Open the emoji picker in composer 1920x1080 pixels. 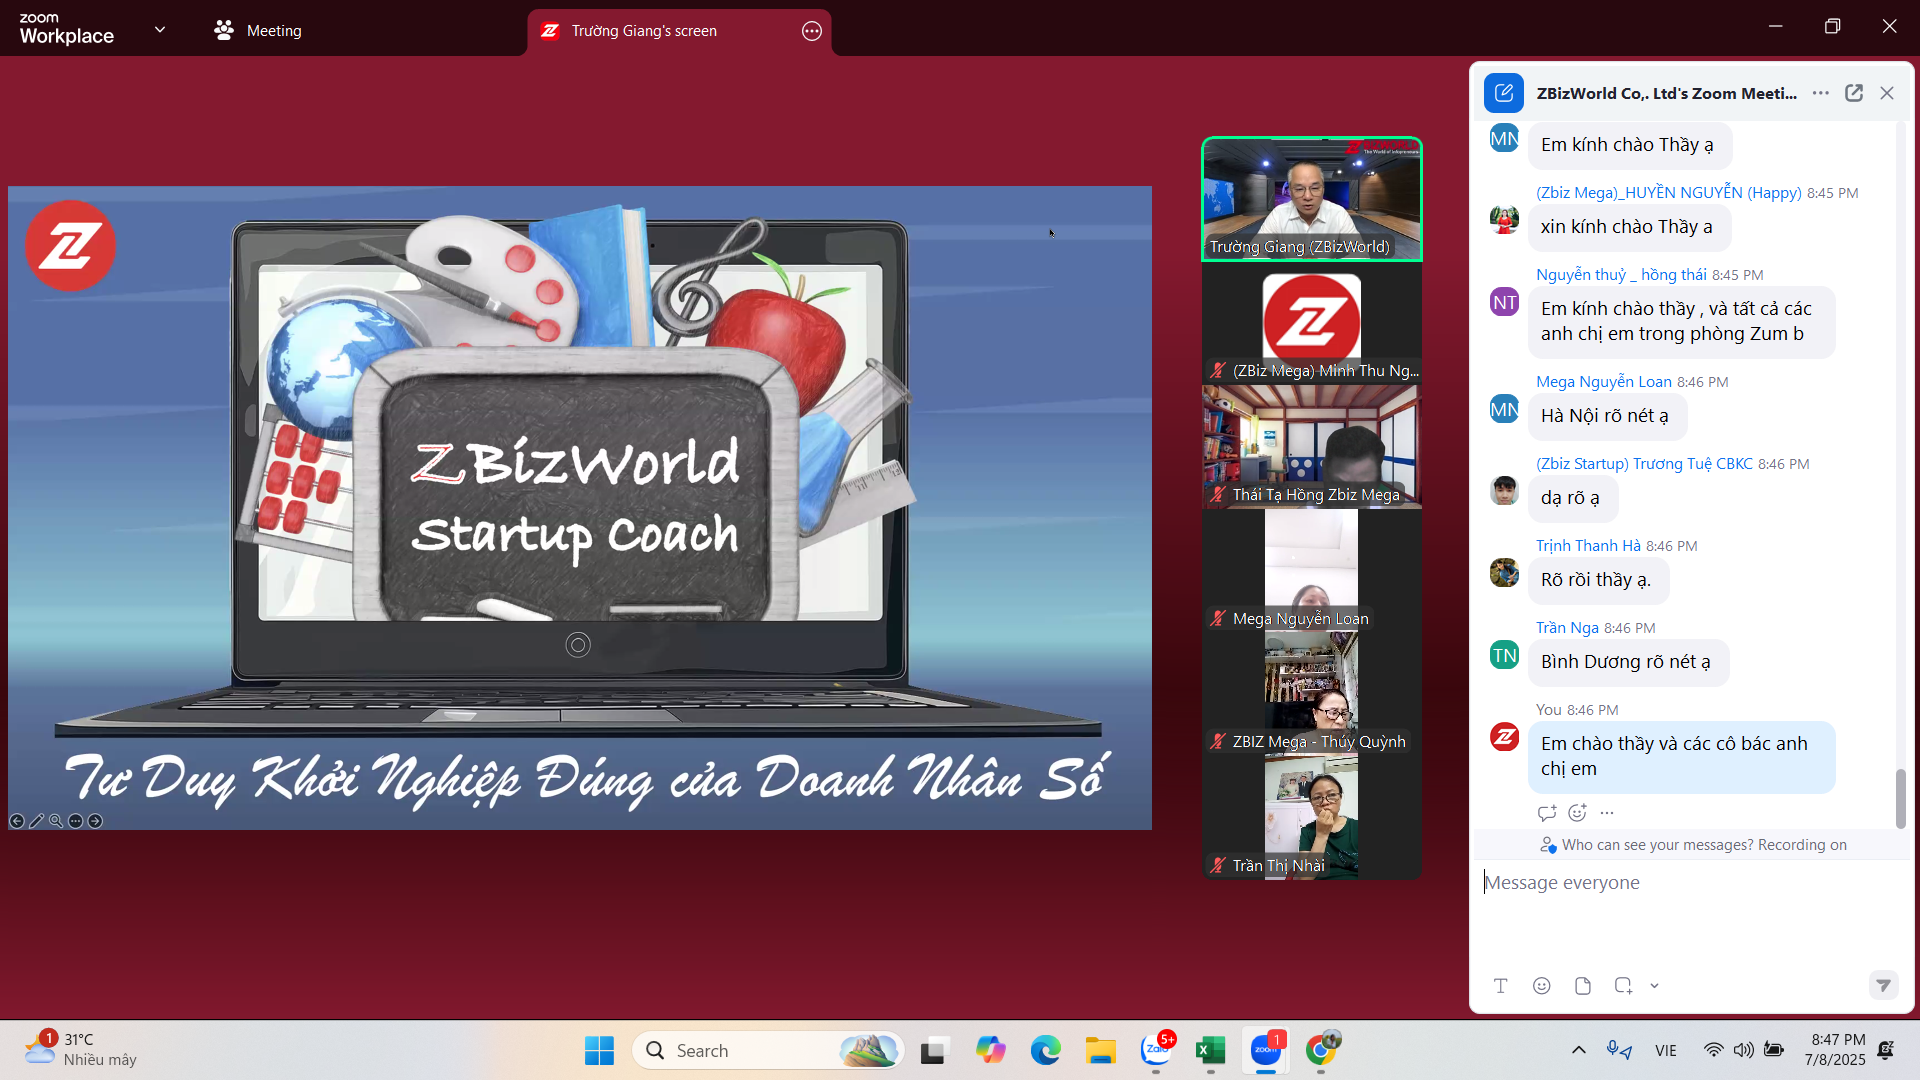pyautogui.click(x=1542, y=986)
